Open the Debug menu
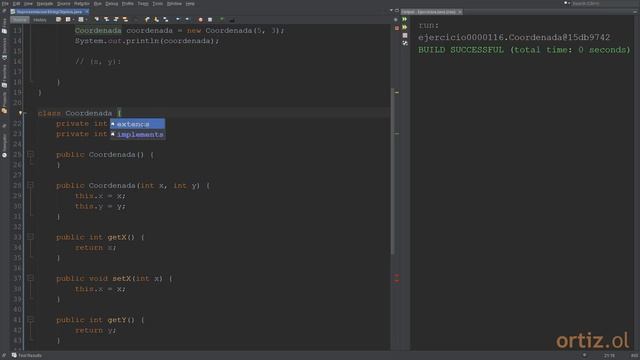The image size is (640, 360). pos(111,3)
